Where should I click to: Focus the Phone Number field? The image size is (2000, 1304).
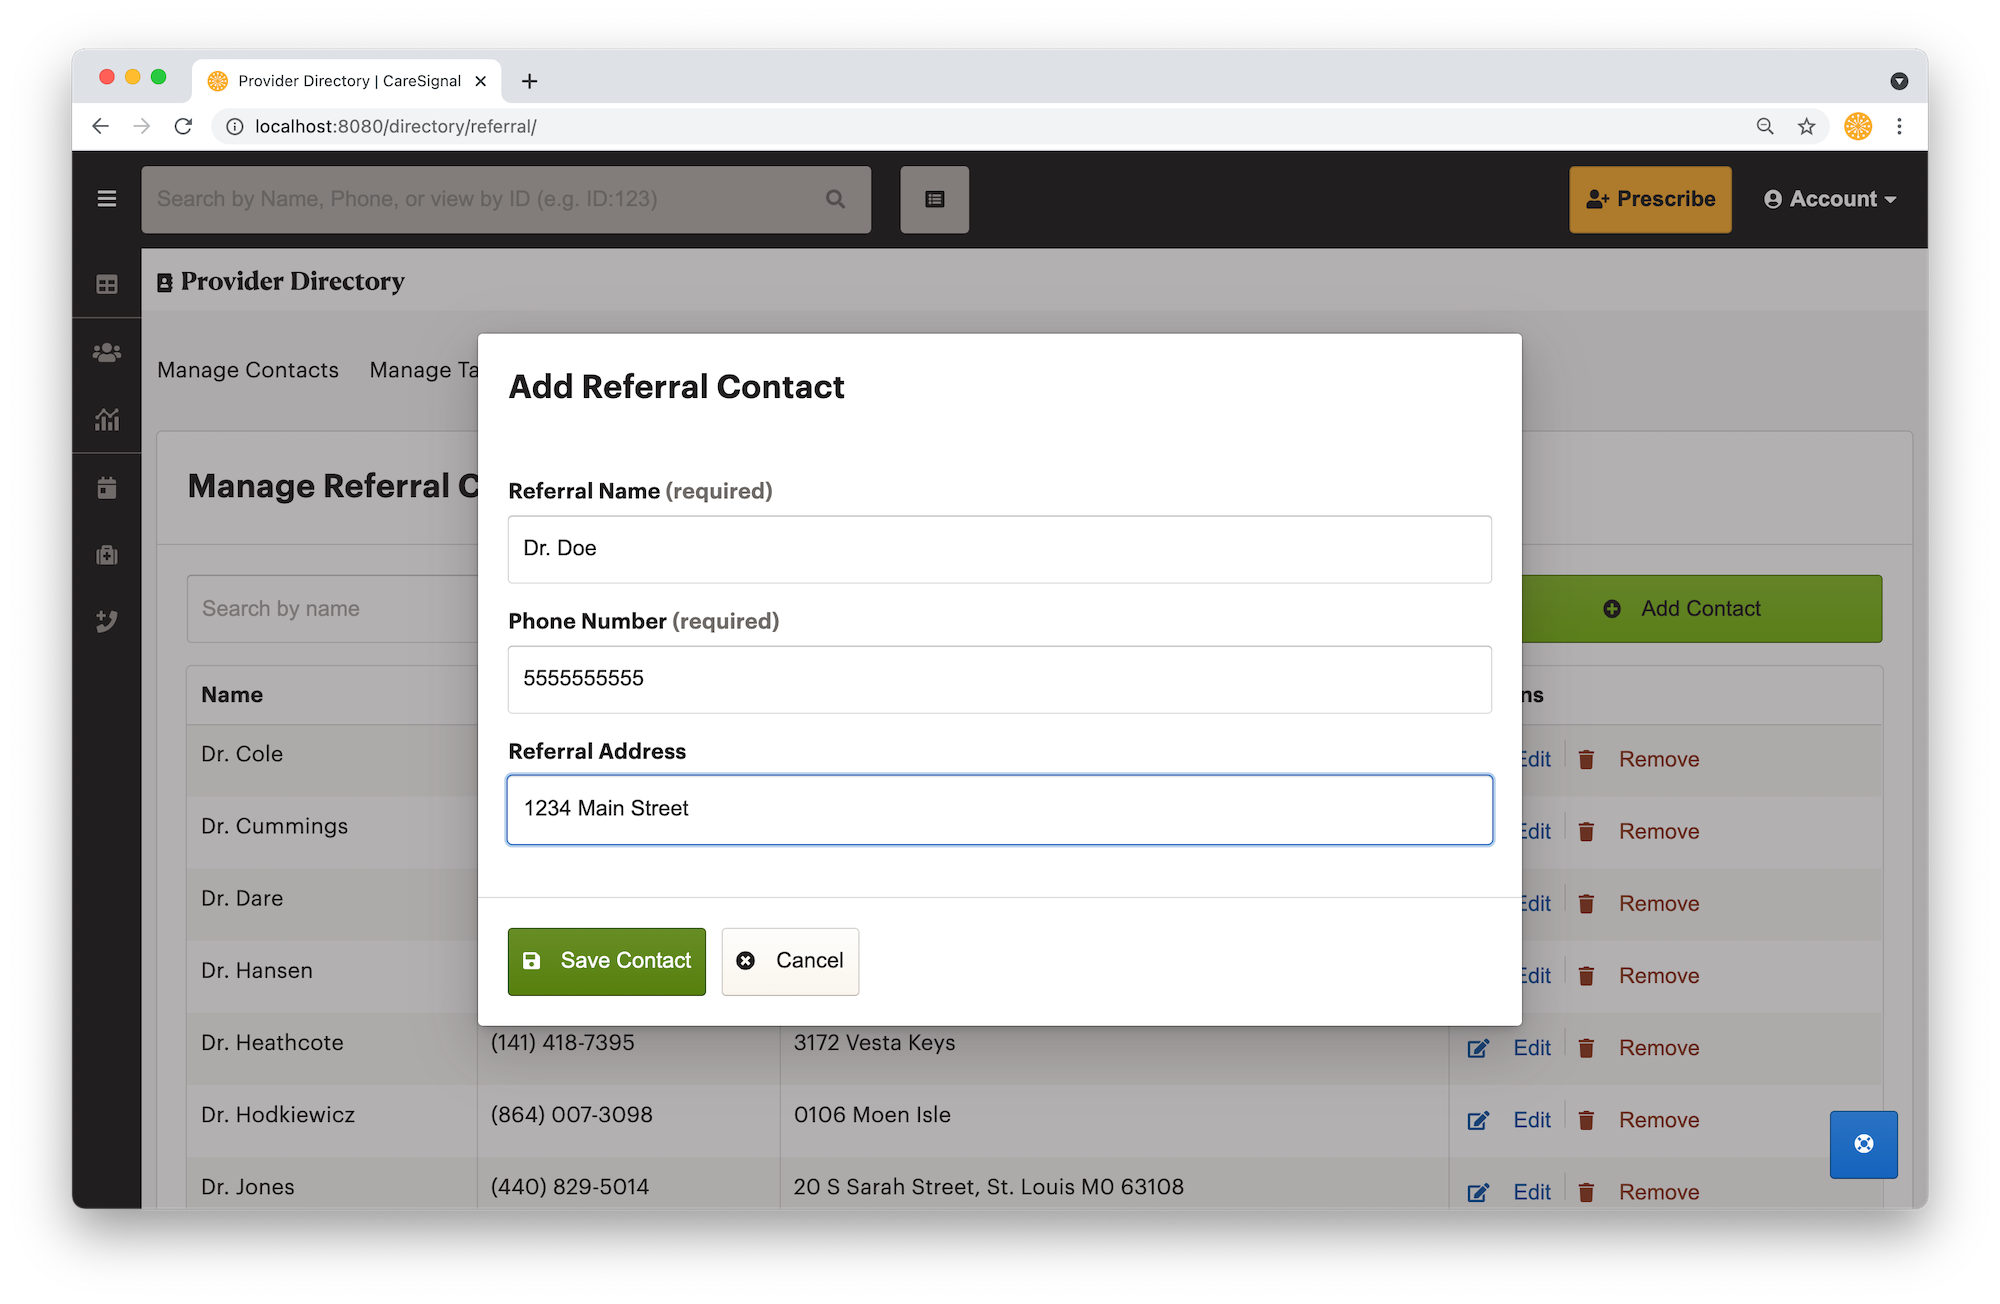point(1000,679)
